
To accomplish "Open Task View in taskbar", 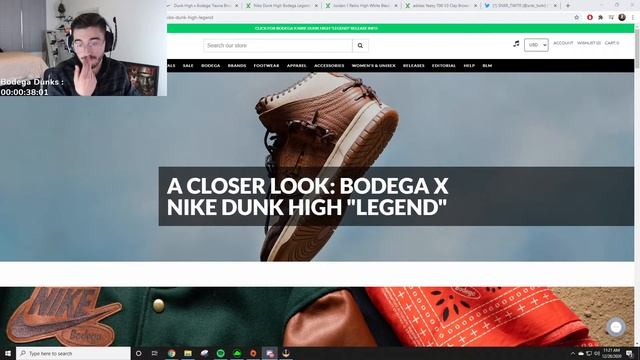I will point(155,353).
